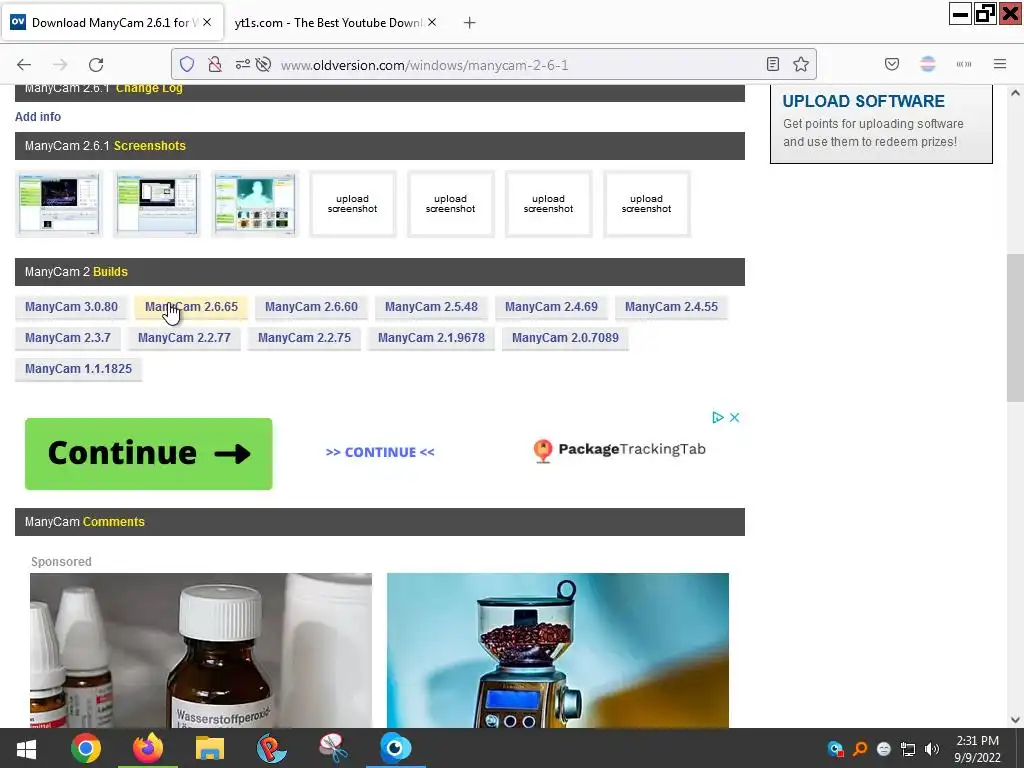Click the scrollbar up arrow
The height and width of the screenshot is (768, 1024).
(x=1015, y=93)
